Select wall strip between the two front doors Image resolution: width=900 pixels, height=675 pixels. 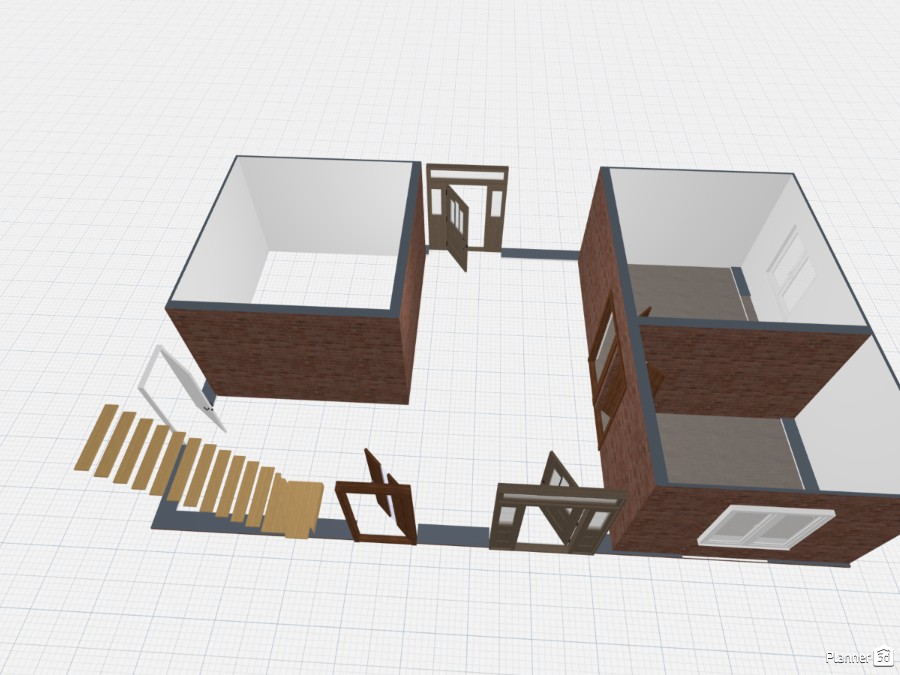click(453, 534)
